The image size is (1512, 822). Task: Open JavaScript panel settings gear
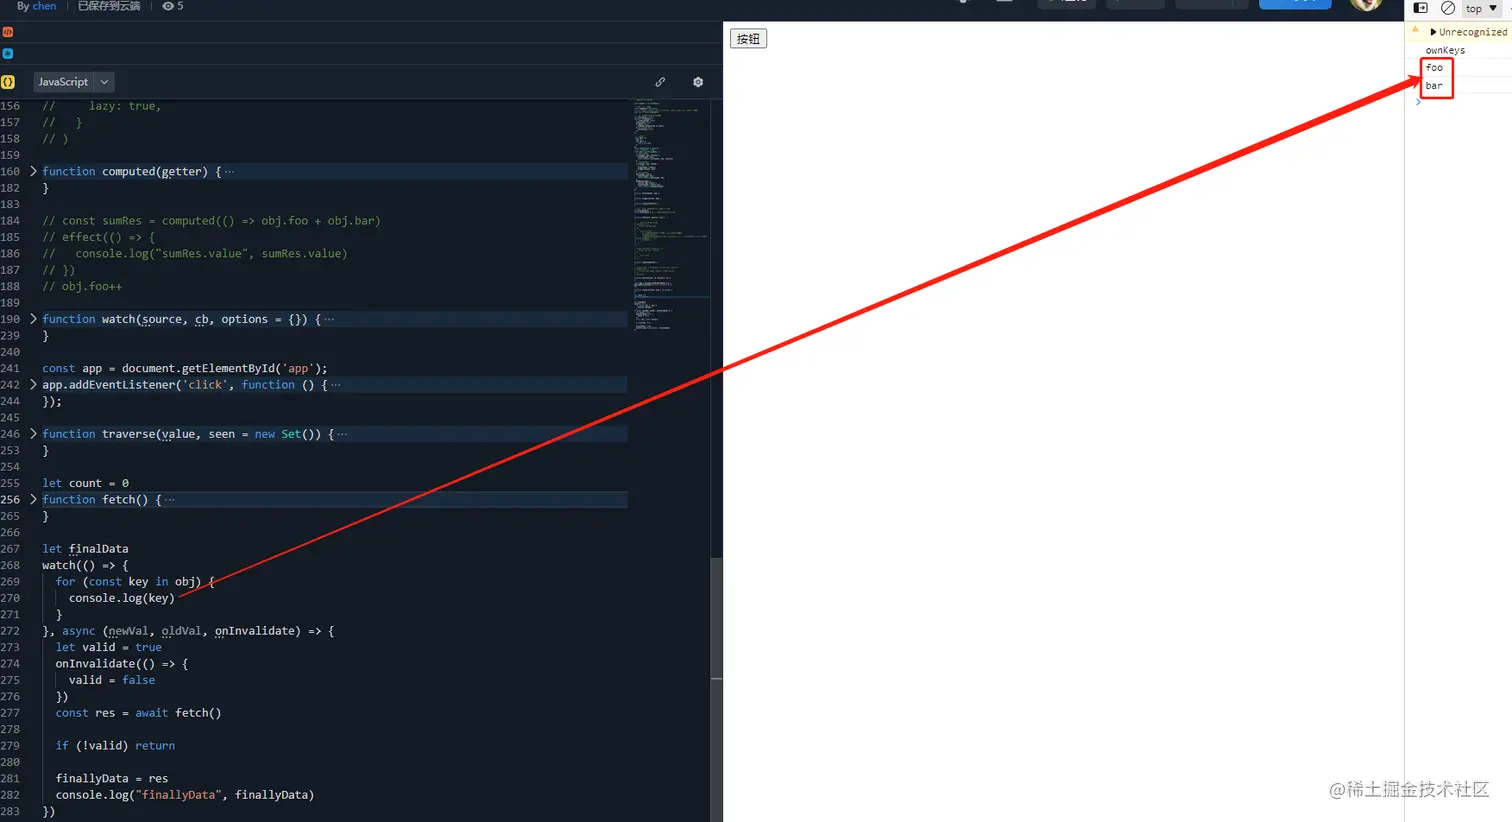pyautogui.click(x=698, y=82)
